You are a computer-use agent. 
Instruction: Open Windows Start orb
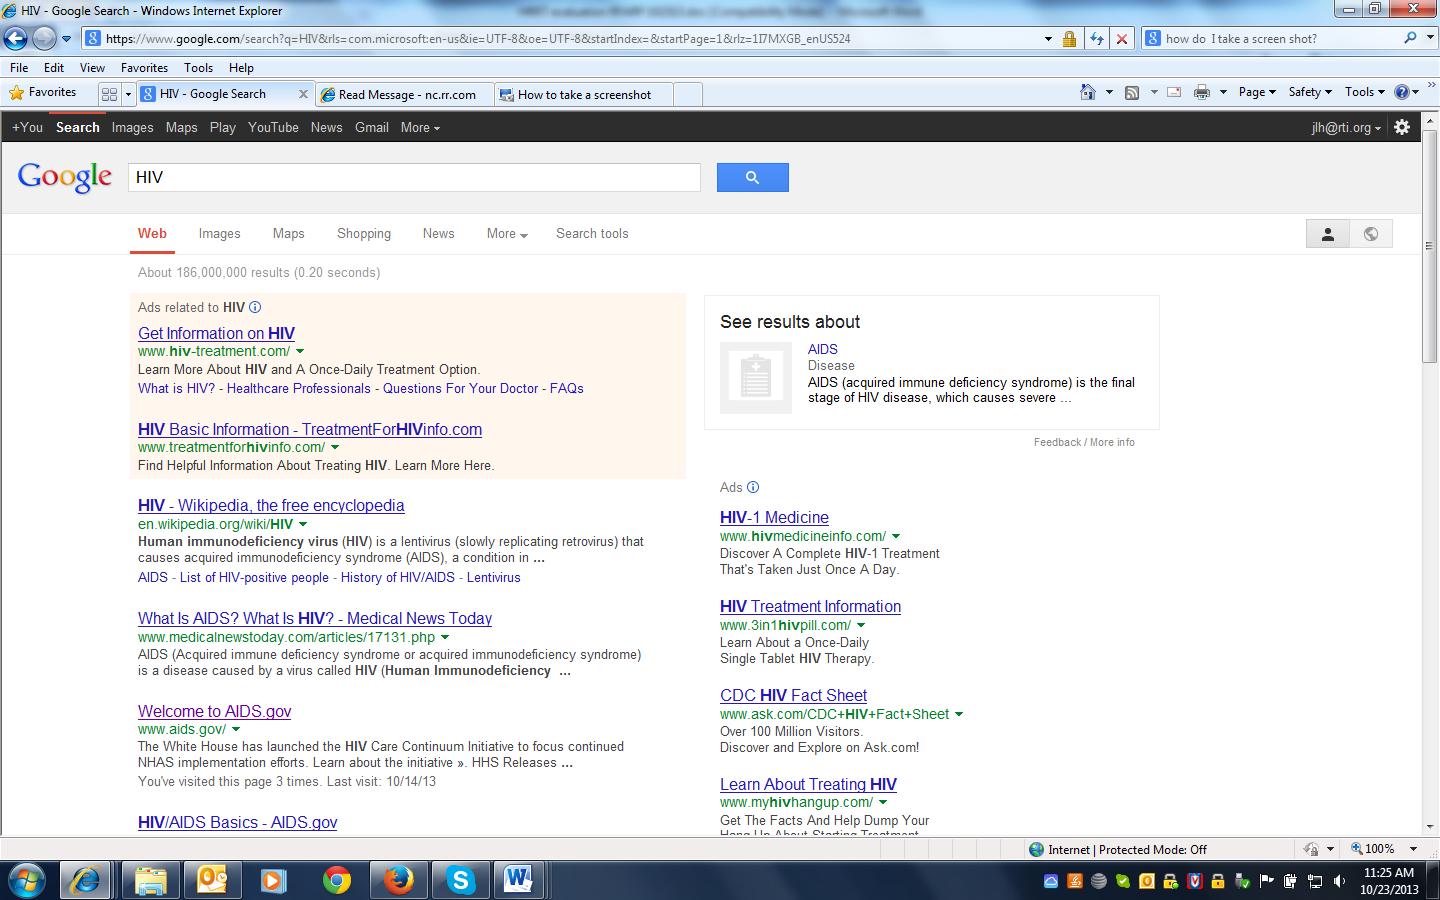(27, 881)
